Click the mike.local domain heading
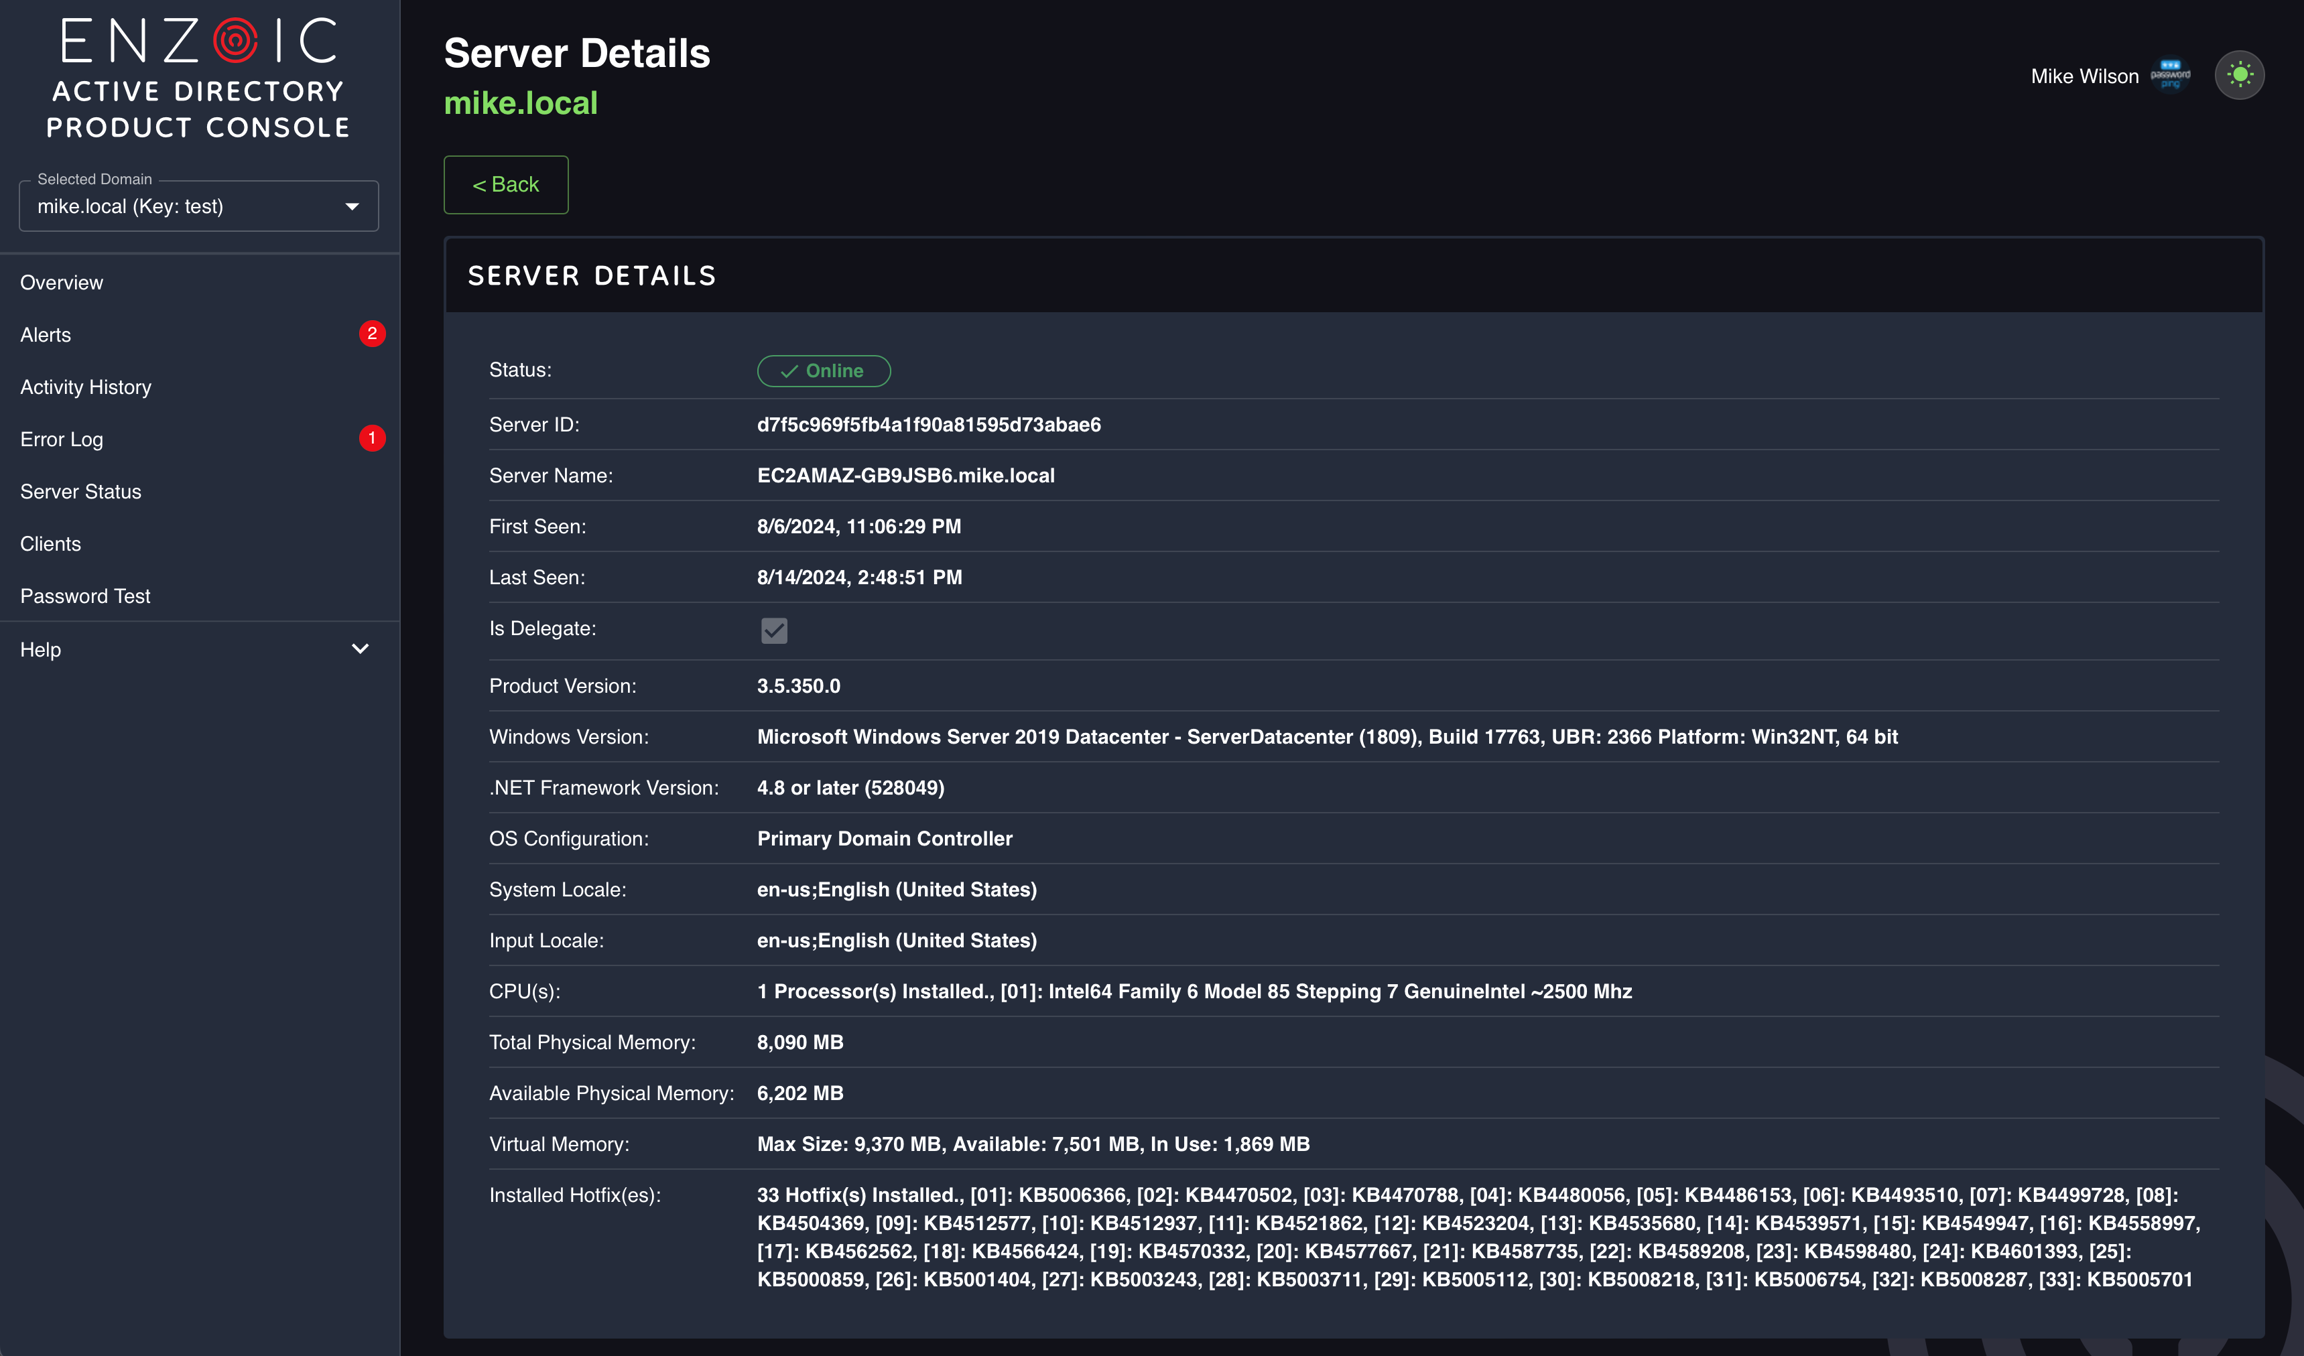2304x1356 pixels. (521, 103)
